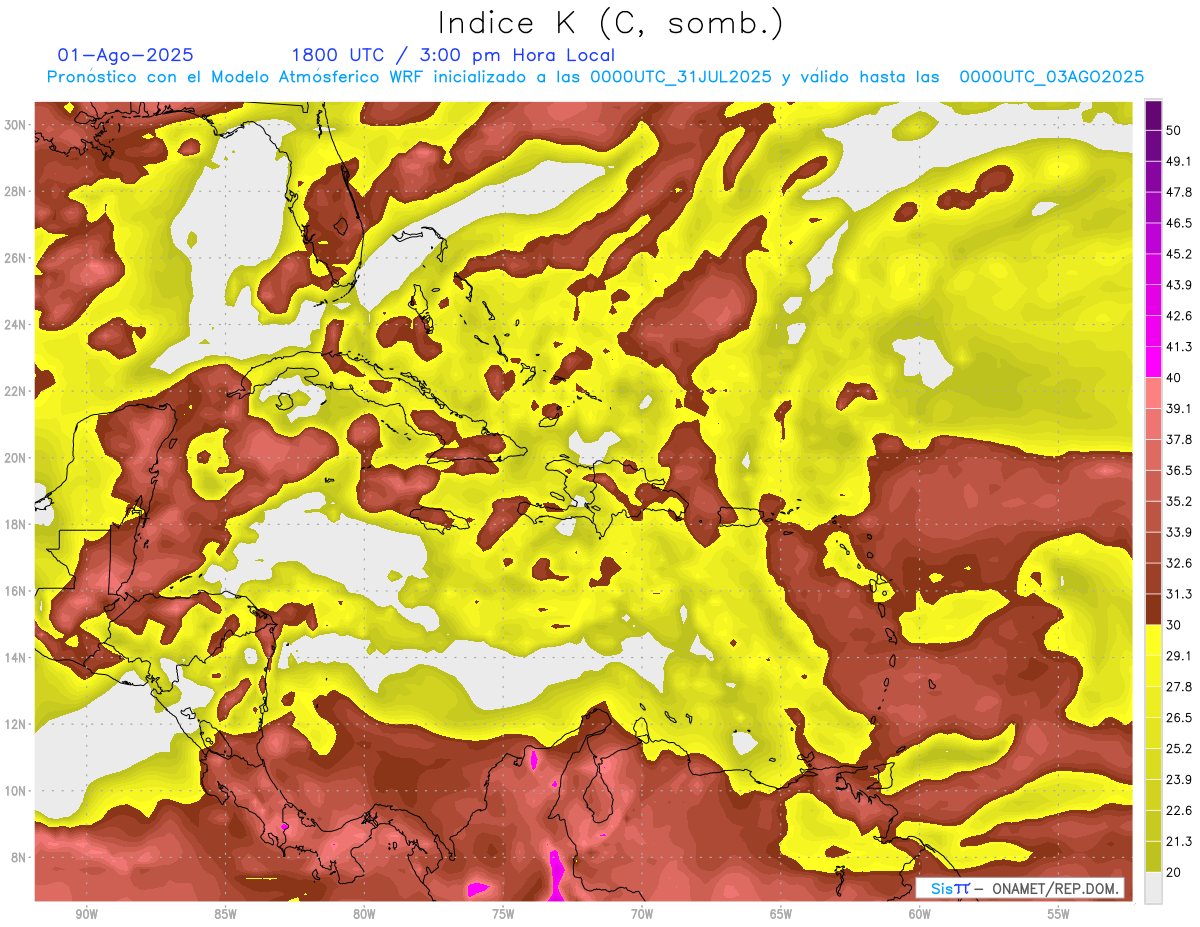
Task: Click the '14N' latitude label
Action: [x=15, y=658]
